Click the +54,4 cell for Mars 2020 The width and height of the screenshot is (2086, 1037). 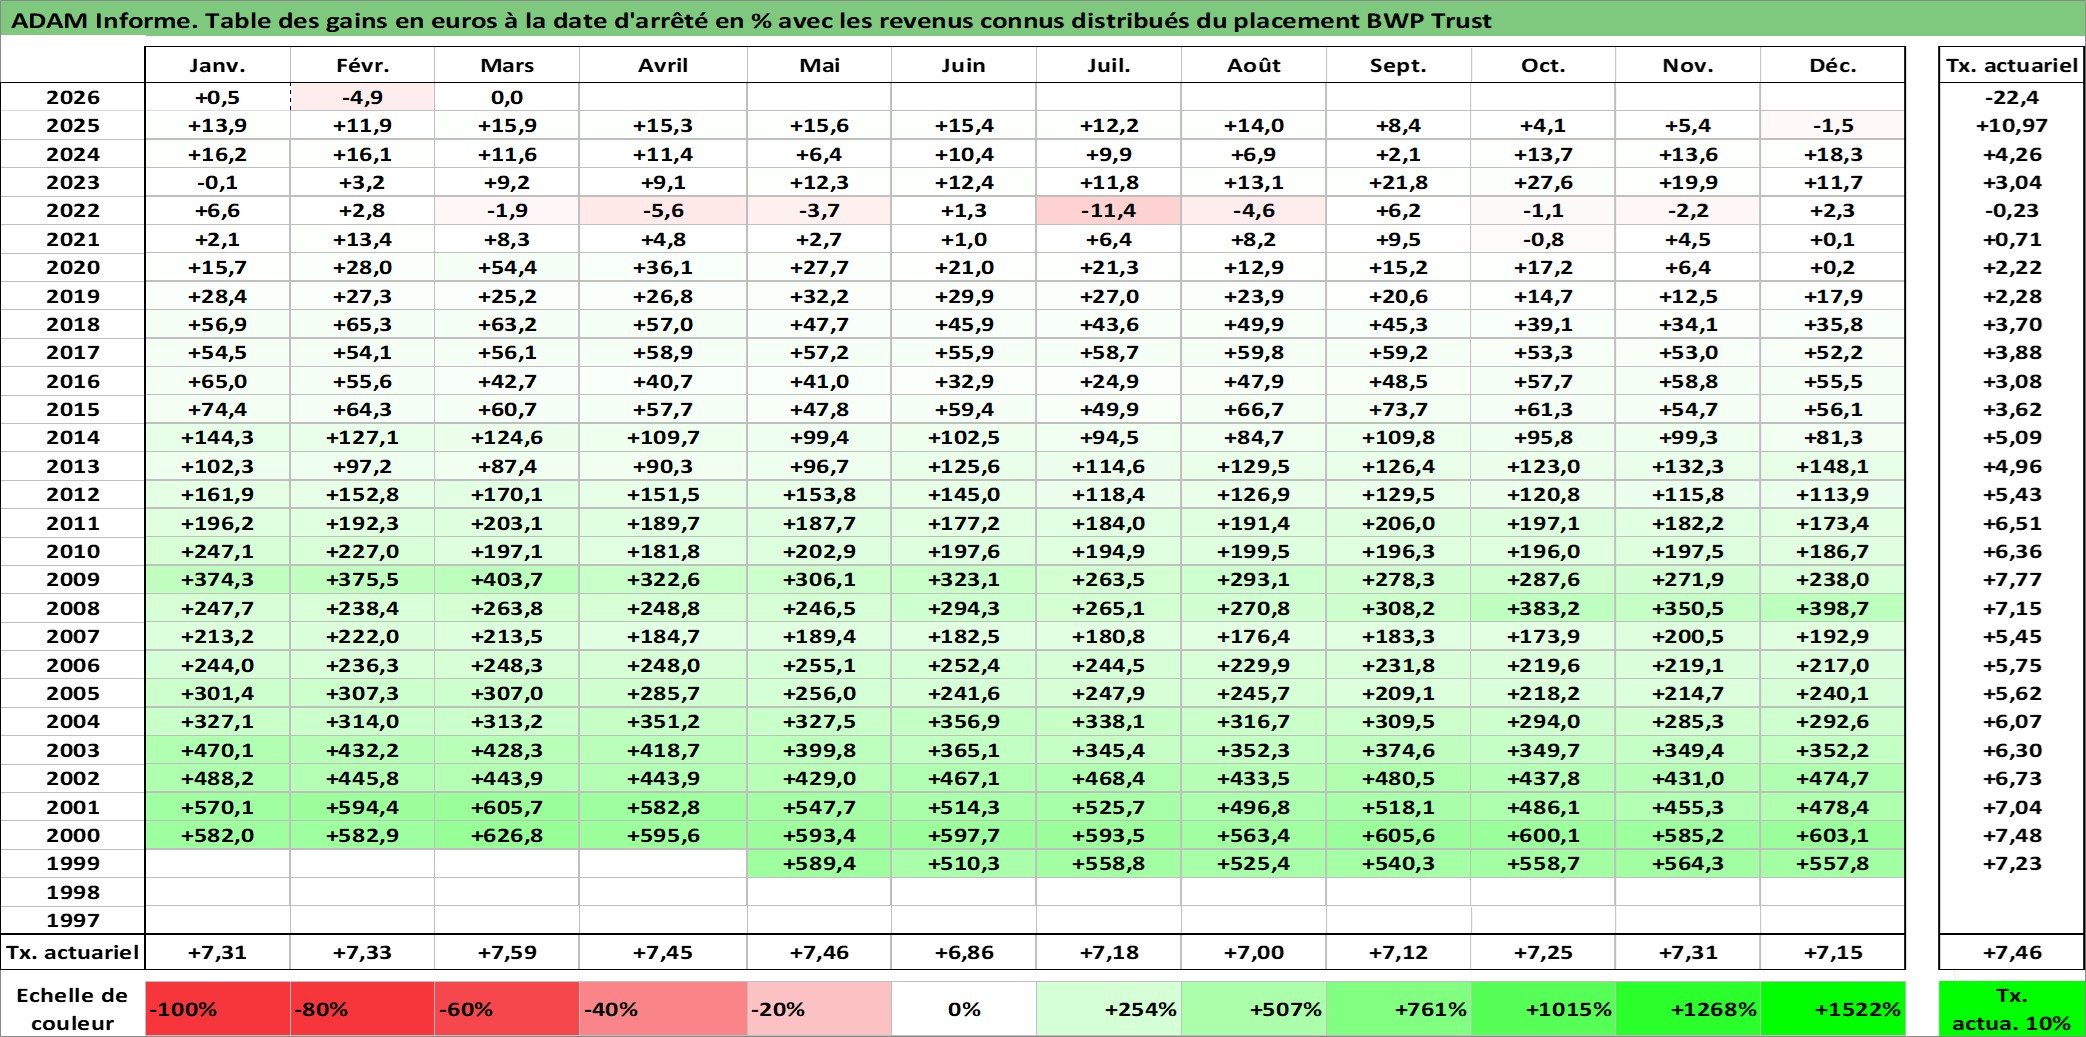pyautogui.click(x=507, y=267)
